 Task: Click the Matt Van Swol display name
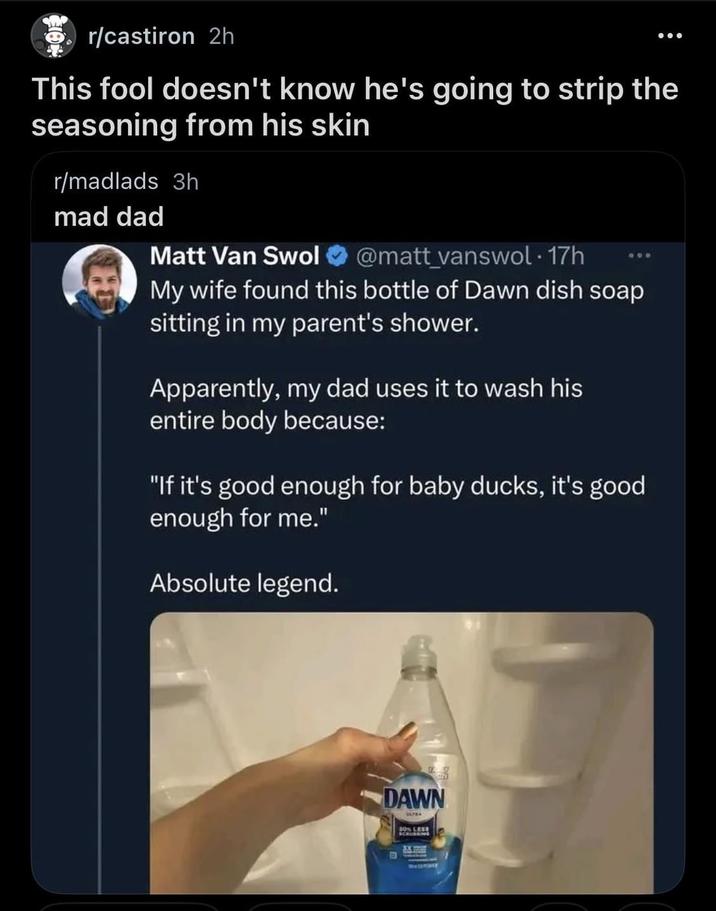tap(233, 257)
